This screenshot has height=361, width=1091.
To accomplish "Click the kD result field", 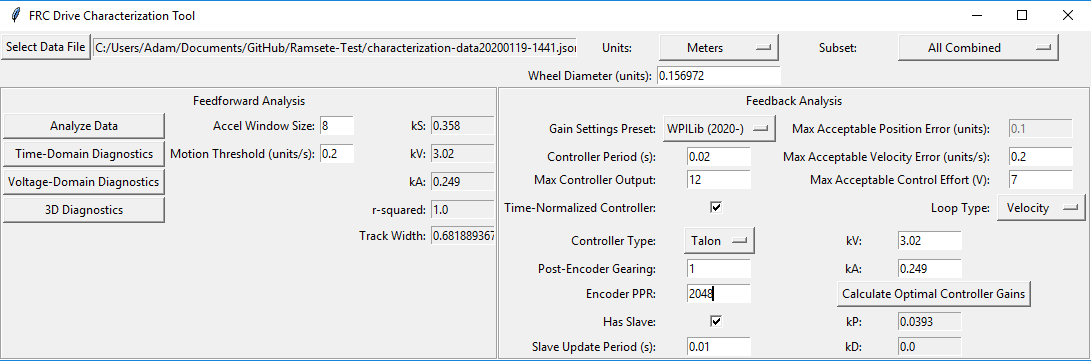I will click(x=930, y=346).
